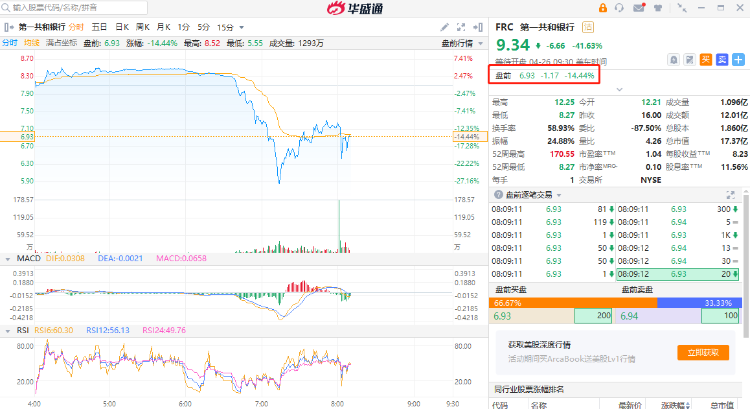Switch to 日K daily candlestick tab
Screen dimensions: 750x409
pyautogui.click(x=122, y=27)
